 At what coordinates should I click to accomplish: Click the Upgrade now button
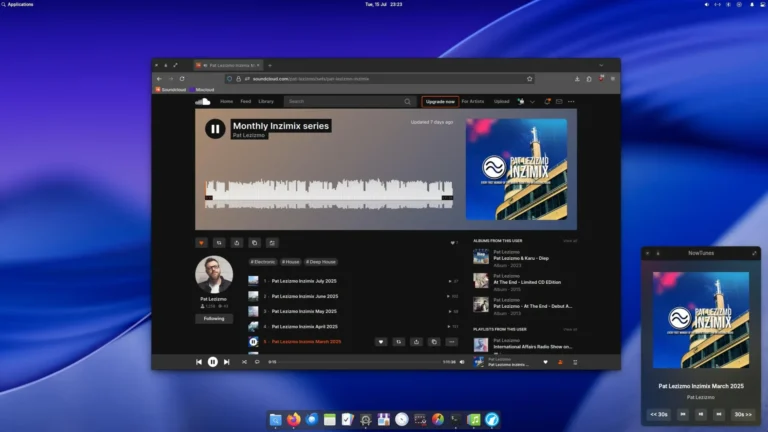coord(440,101)
